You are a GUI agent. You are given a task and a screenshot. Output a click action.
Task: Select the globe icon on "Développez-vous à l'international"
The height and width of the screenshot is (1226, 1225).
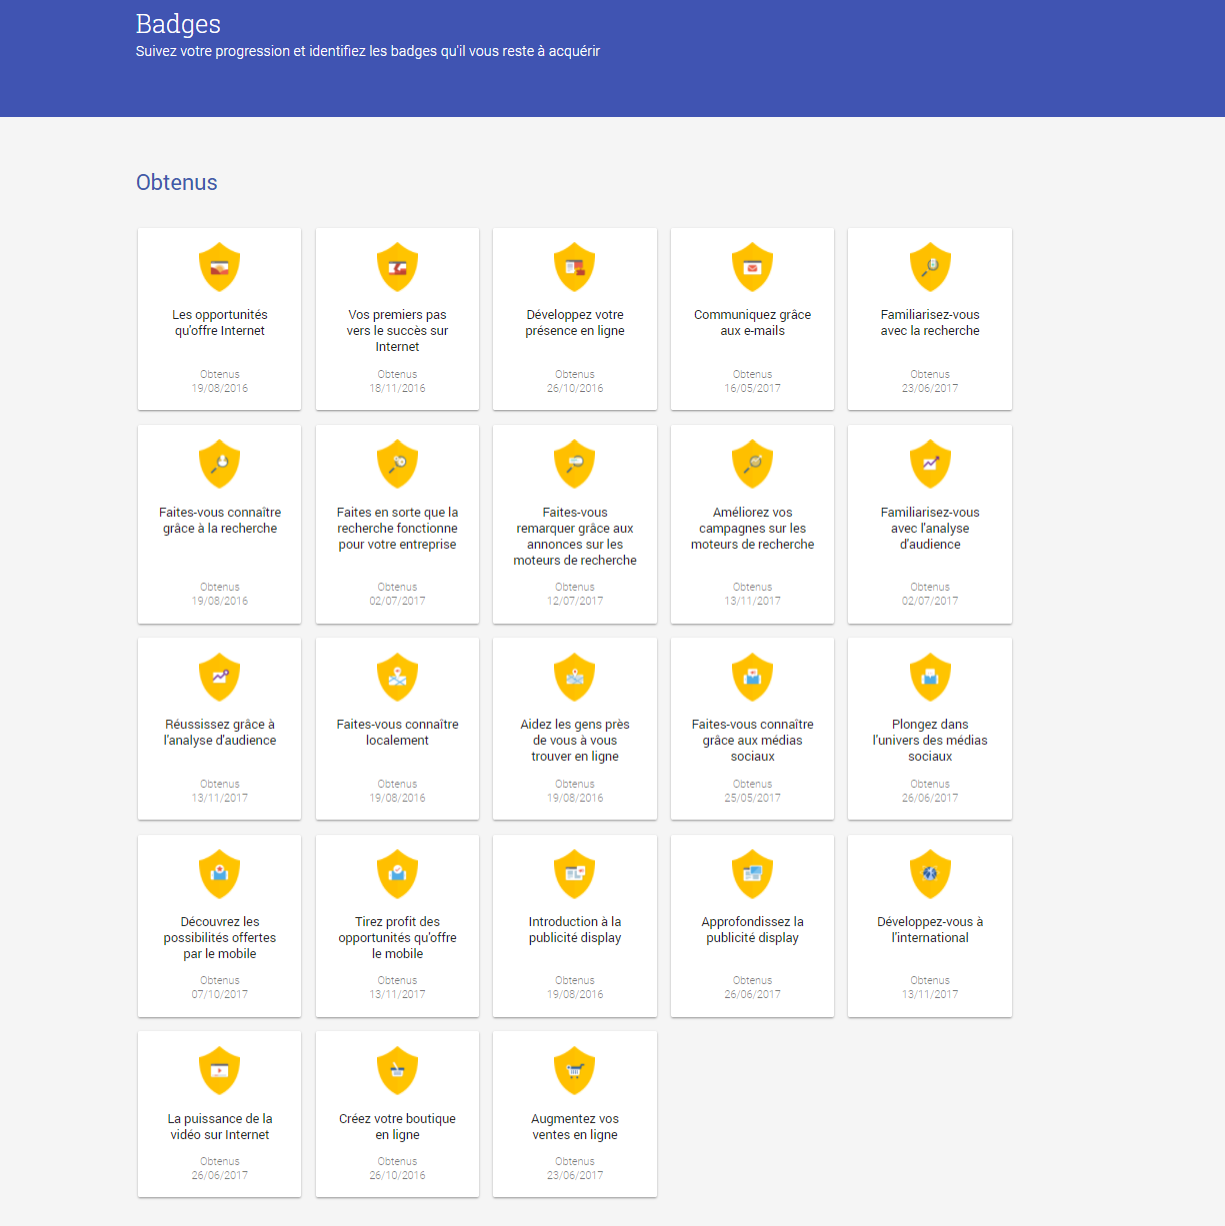click(x=930, y=873)
